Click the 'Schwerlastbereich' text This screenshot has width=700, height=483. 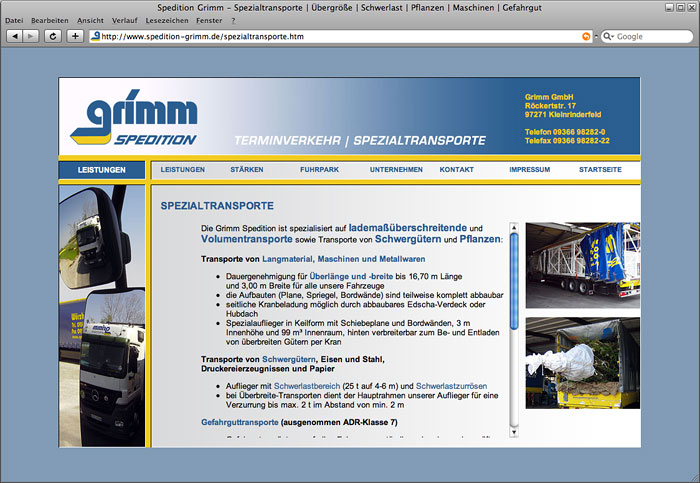point(307,386)
